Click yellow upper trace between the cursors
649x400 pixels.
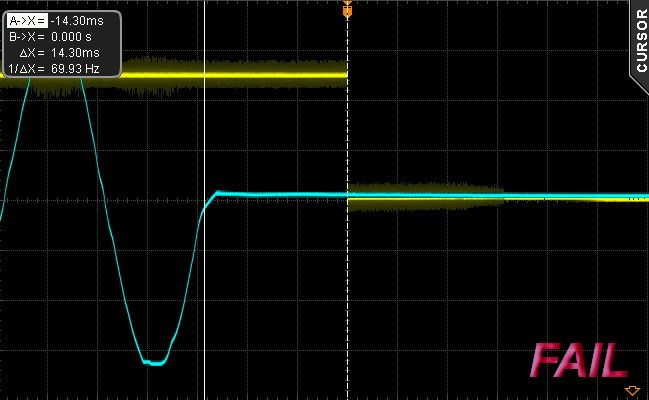pos(276,75)
